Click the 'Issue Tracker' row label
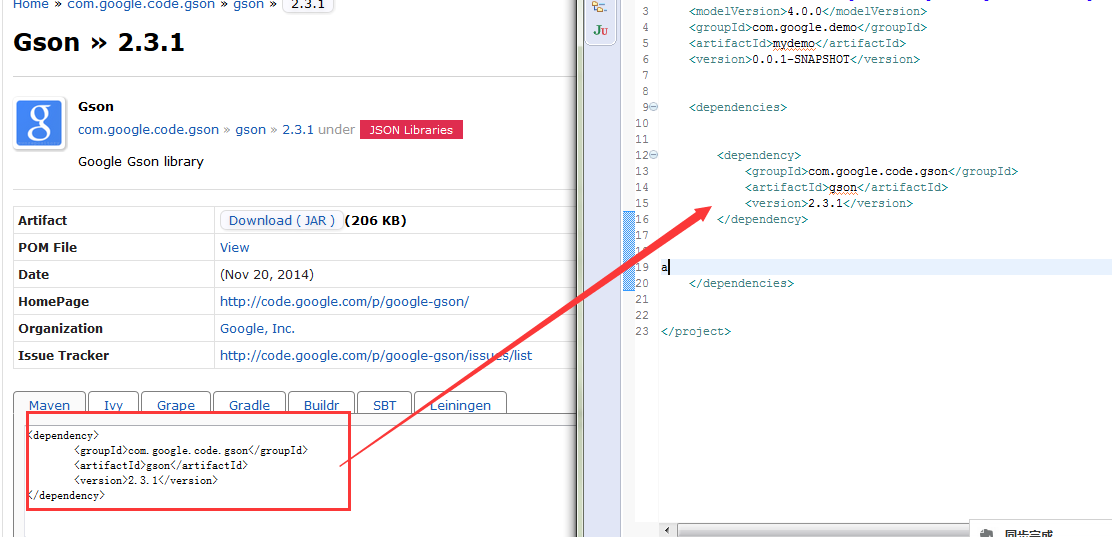 point(64,355)
